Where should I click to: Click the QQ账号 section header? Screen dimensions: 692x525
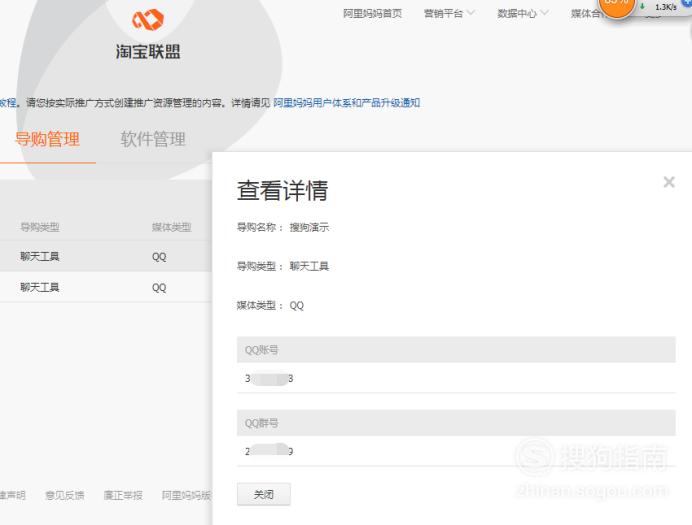coord(456,349)
